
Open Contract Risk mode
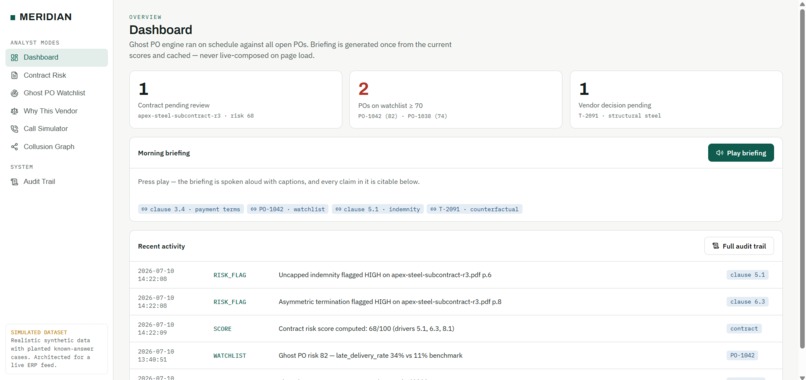(x=57, y=76)
